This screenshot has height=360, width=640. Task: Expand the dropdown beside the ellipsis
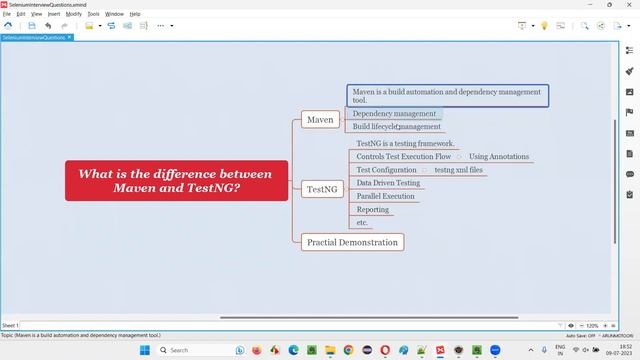172,26
